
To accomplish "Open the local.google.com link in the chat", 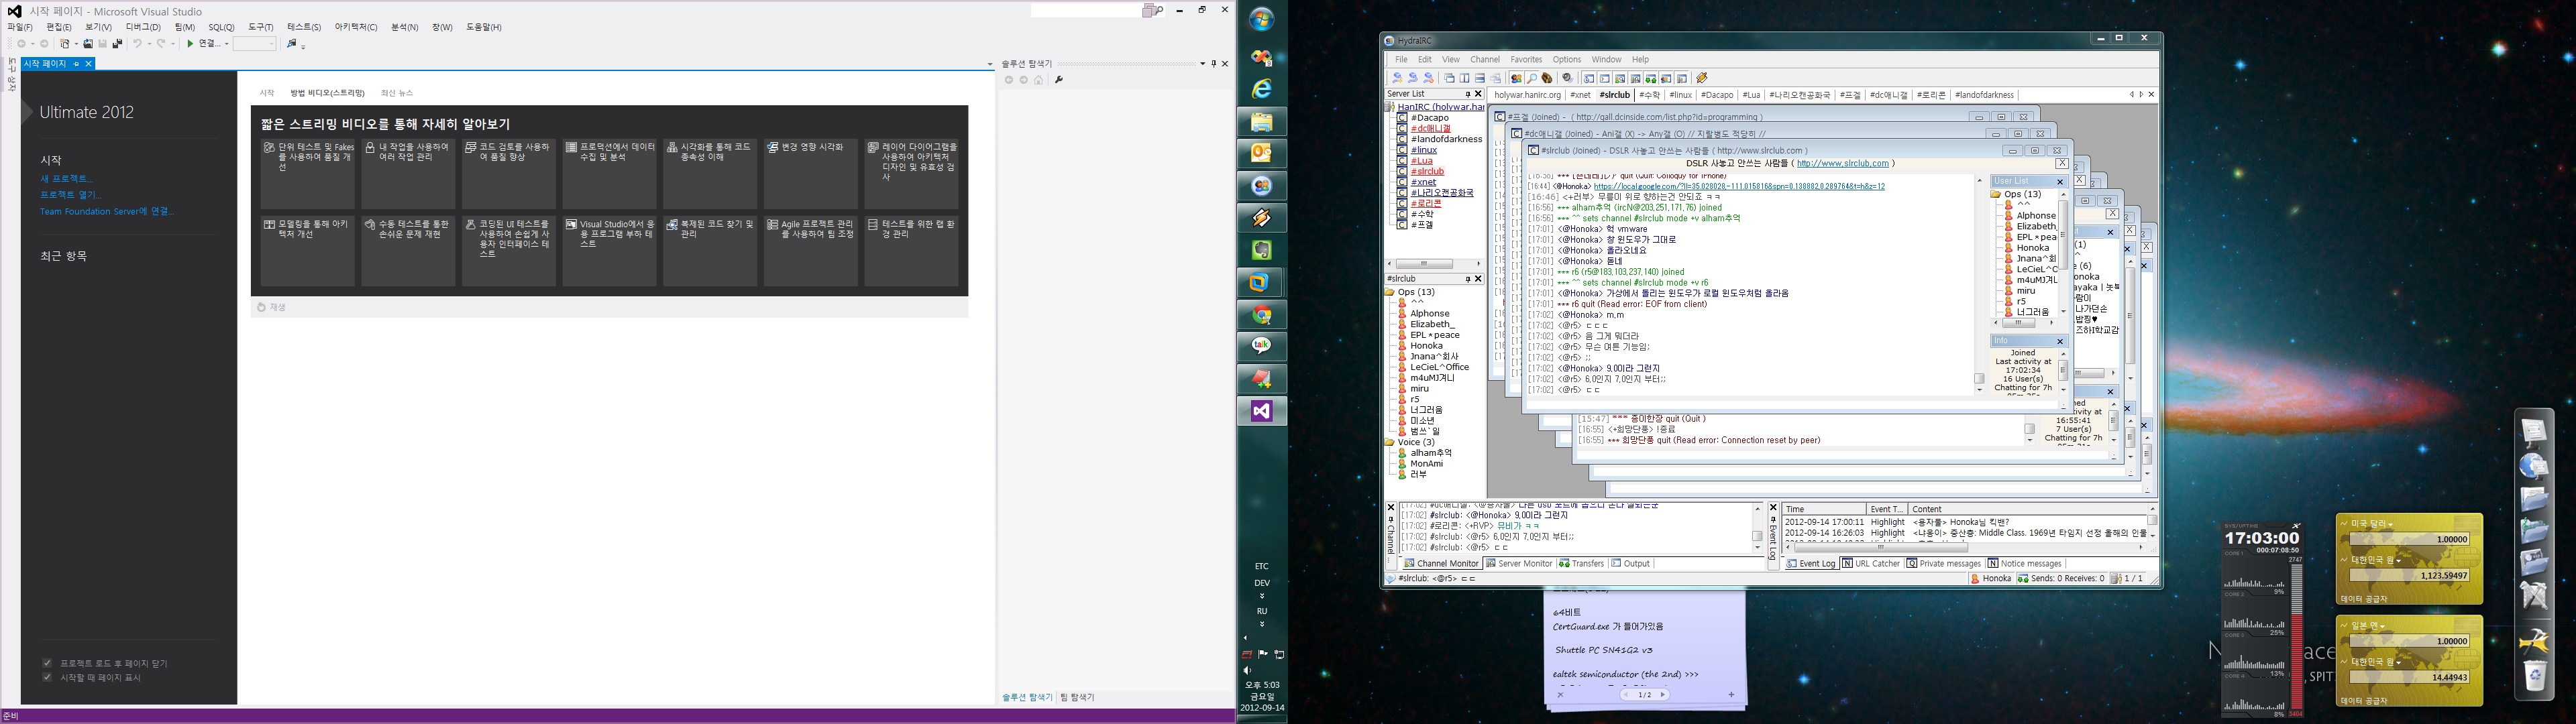I will pyautogui.click(x=1739, y=186).
